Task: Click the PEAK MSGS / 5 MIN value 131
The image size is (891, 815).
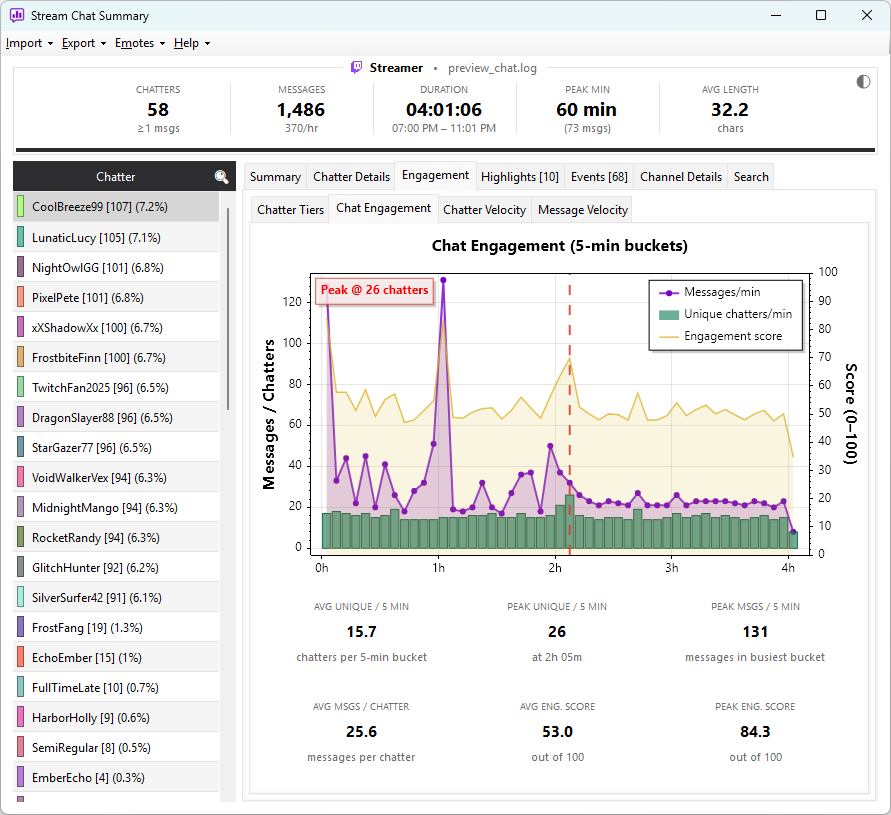Action: coord(755,632)
